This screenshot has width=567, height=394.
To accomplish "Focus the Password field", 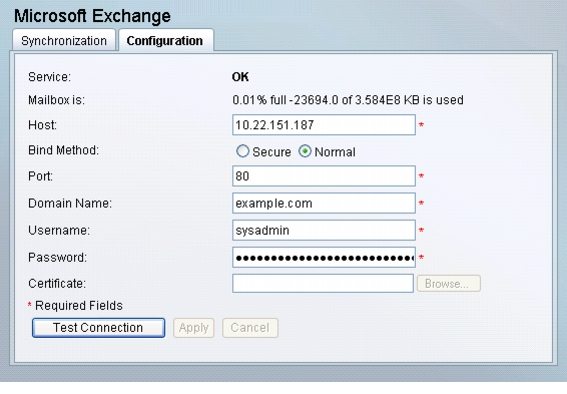I will coord(324,258).
